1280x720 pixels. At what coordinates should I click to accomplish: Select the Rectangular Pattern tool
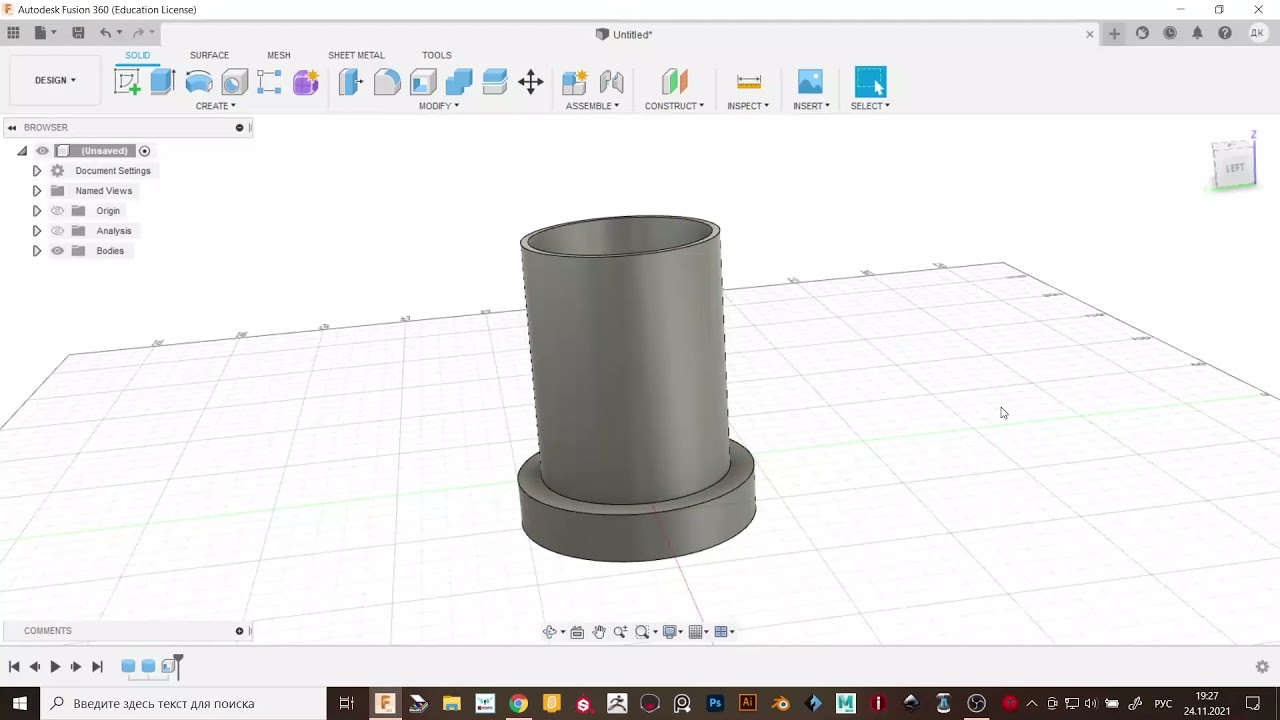[x=269, y=82]
